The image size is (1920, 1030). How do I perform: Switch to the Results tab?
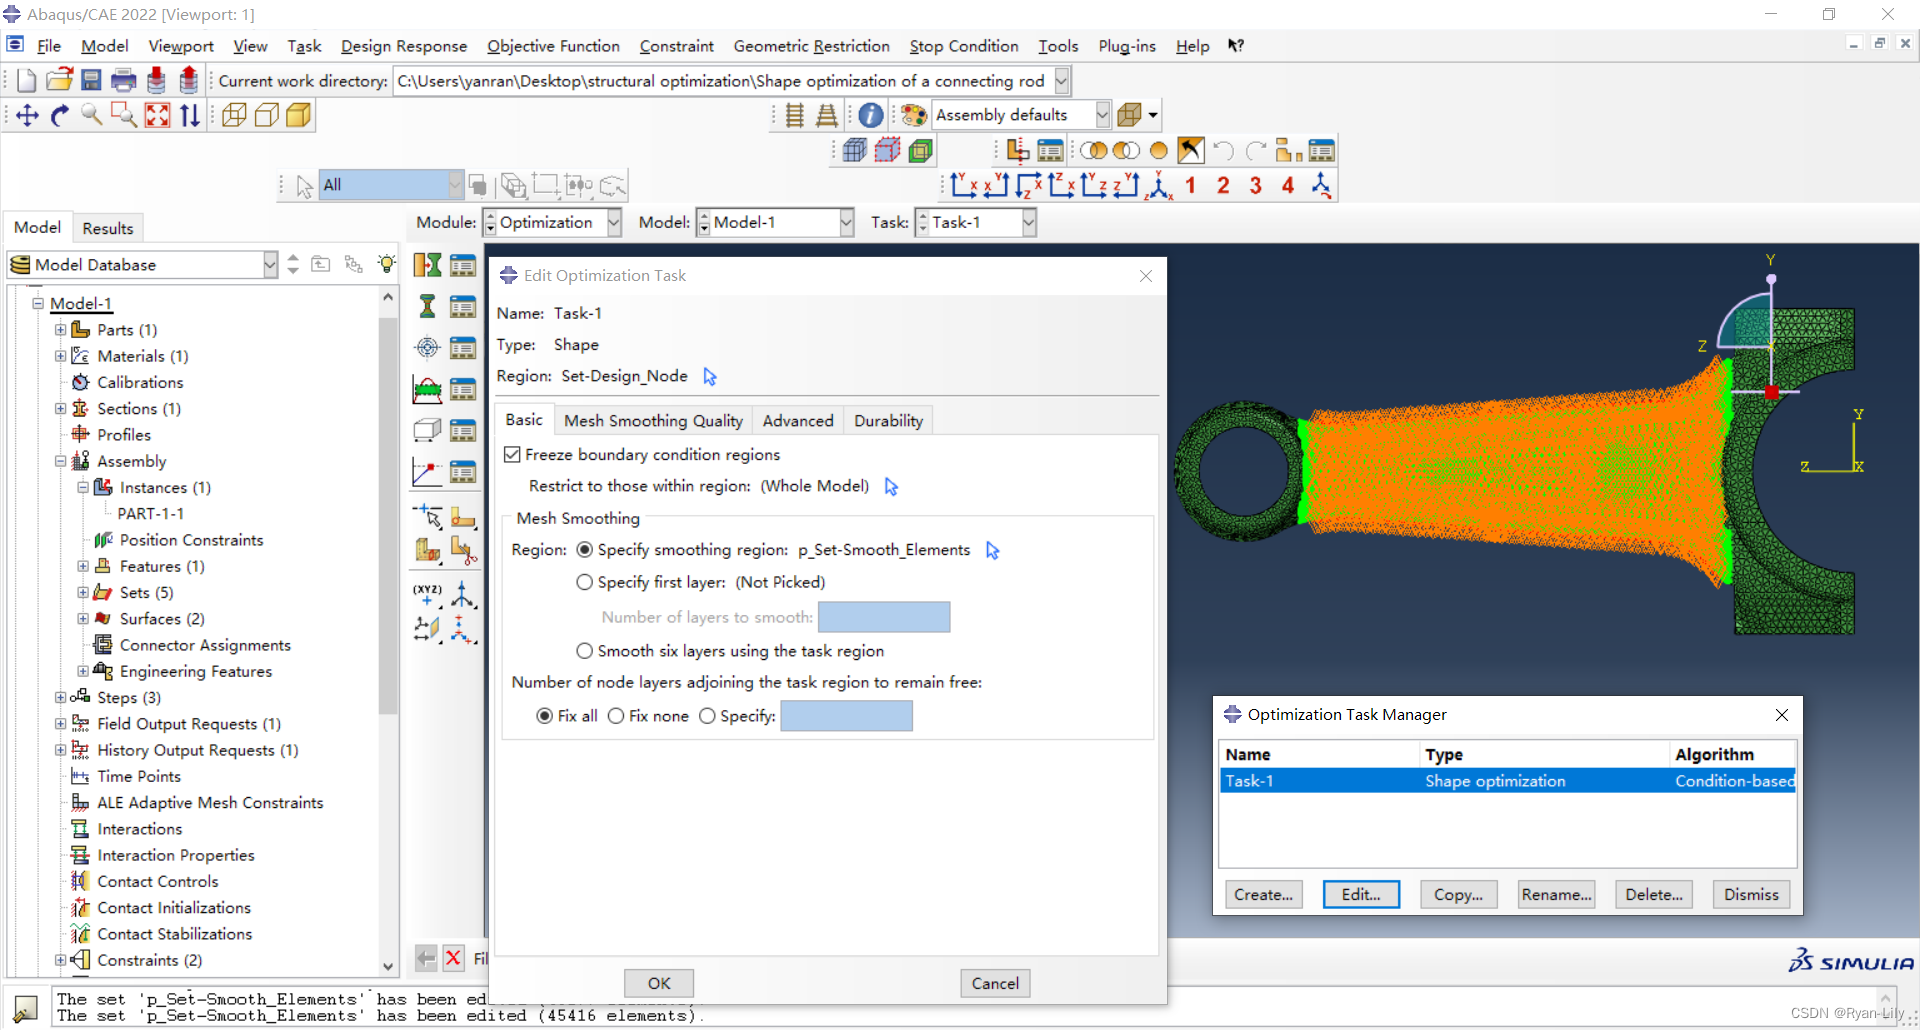click(x=108, y=228)
